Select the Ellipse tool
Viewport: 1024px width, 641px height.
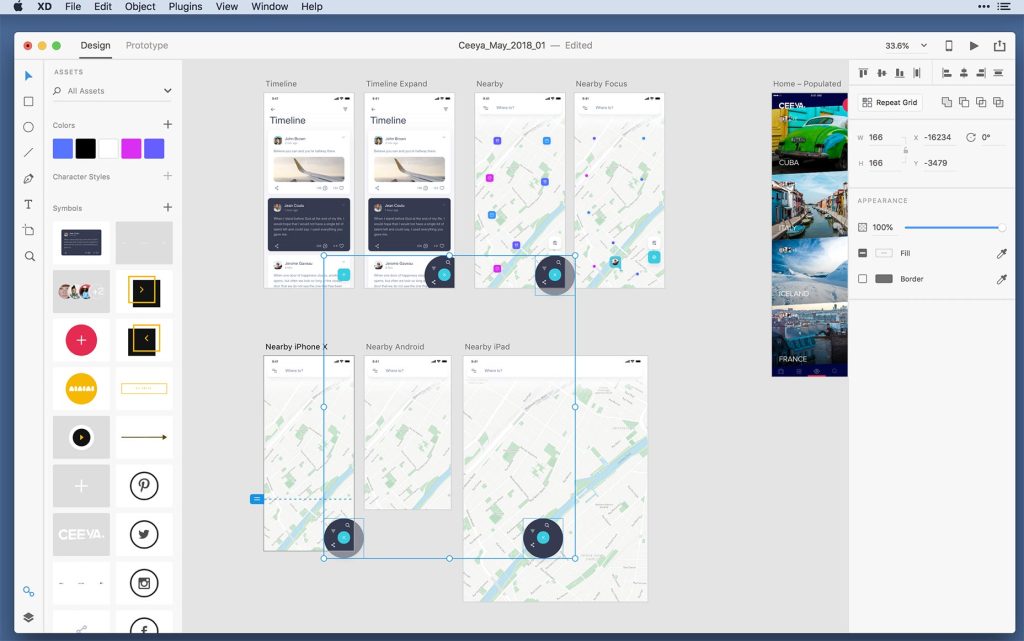click(28, 127)
